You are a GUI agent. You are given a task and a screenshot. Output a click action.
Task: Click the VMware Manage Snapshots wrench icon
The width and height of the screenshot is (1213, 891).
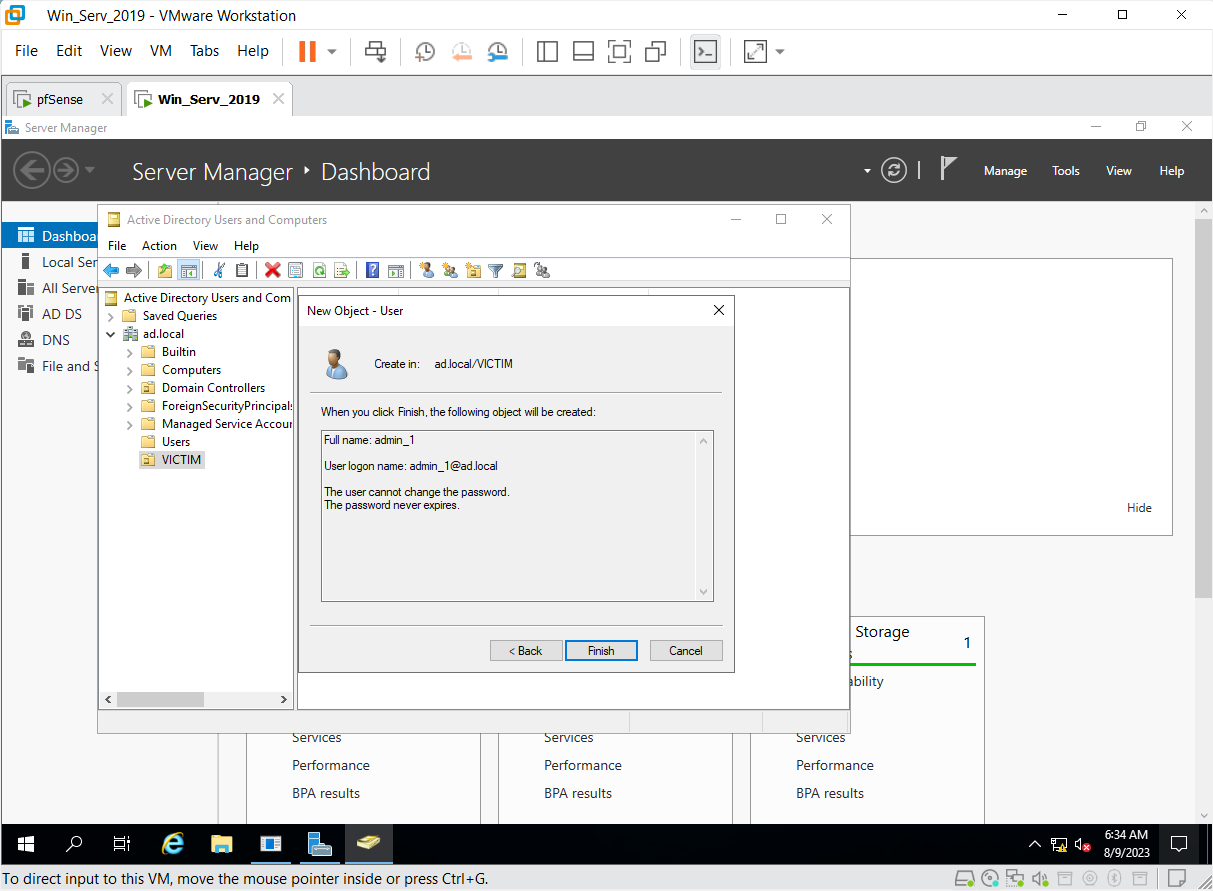(x=497, y=51)
